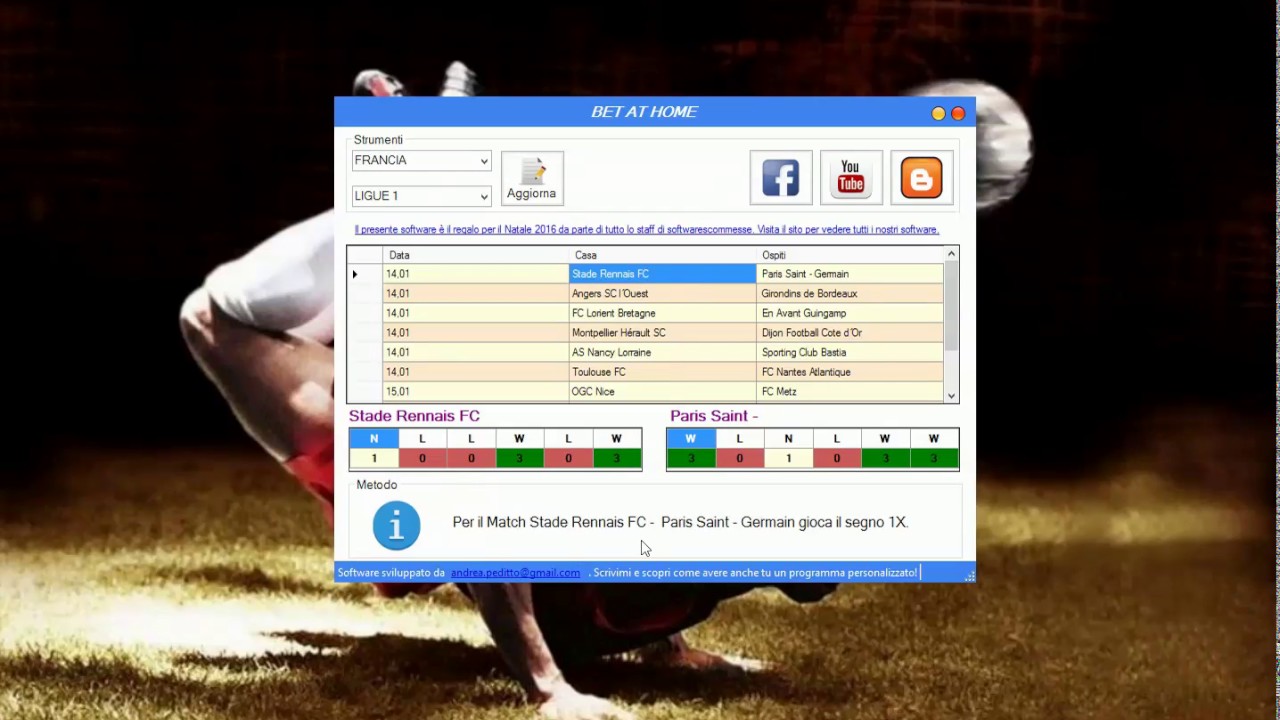This screenshot has height=720, width=1280.
Task: Open the Blogger icon
Action: (x=921, y=178)
